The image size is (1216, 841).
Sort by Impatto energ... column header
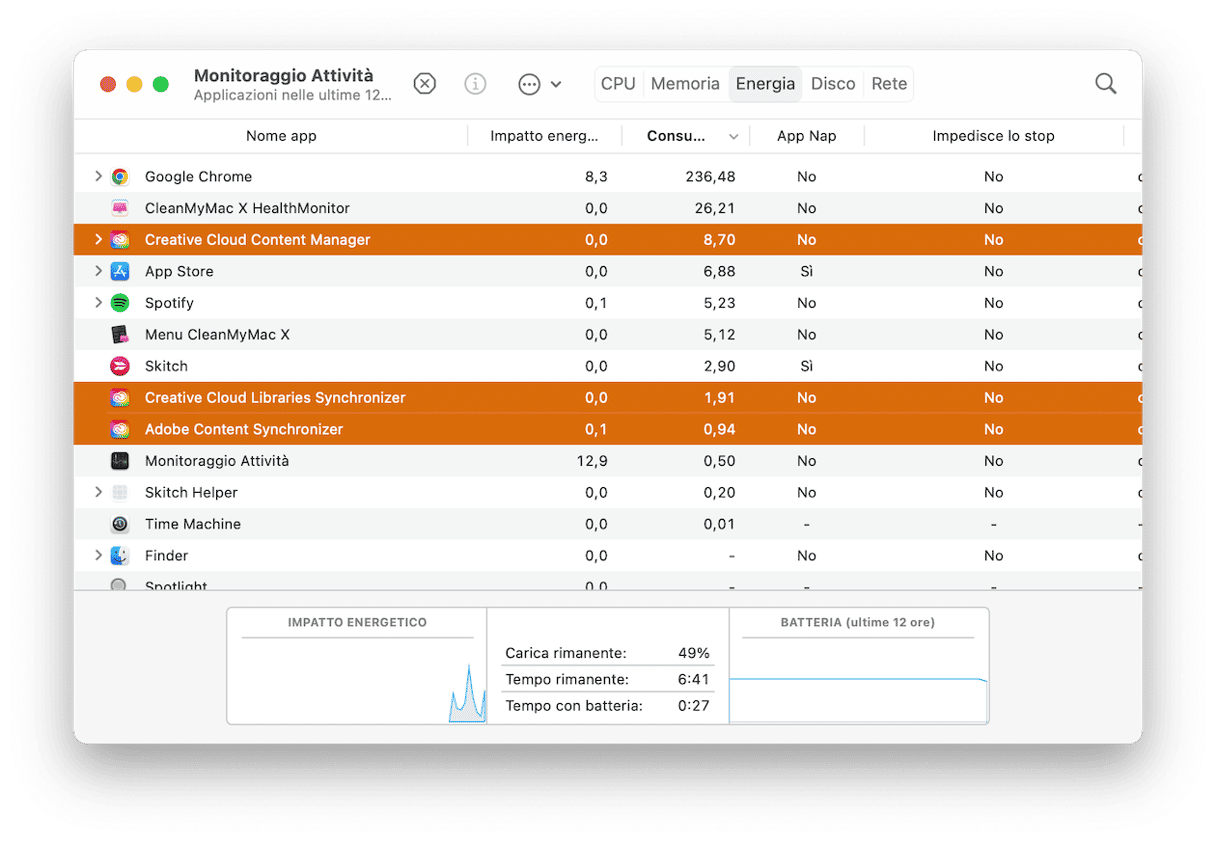tap(544, 136)
